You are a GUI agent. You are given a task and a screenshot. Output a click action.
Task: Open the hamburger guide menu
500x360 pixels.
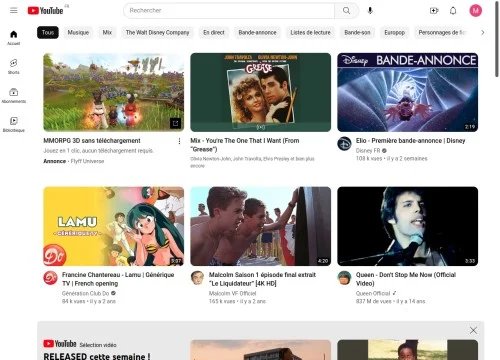click(x=14, y=11)
